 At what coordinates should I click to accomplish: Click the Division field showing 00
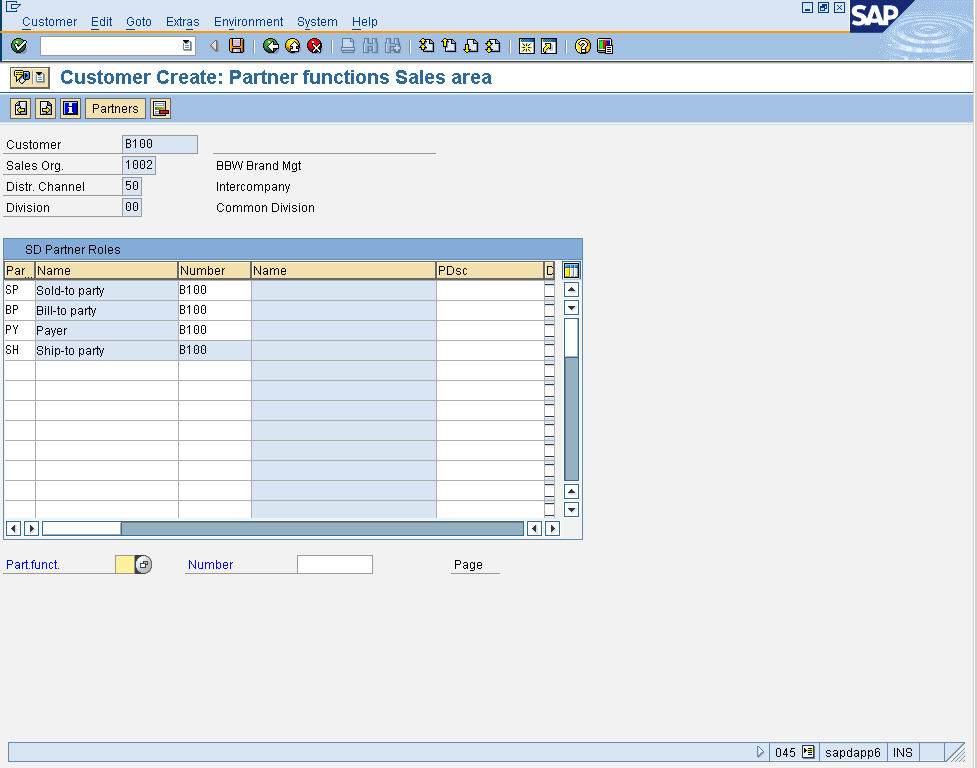(132, 207)
